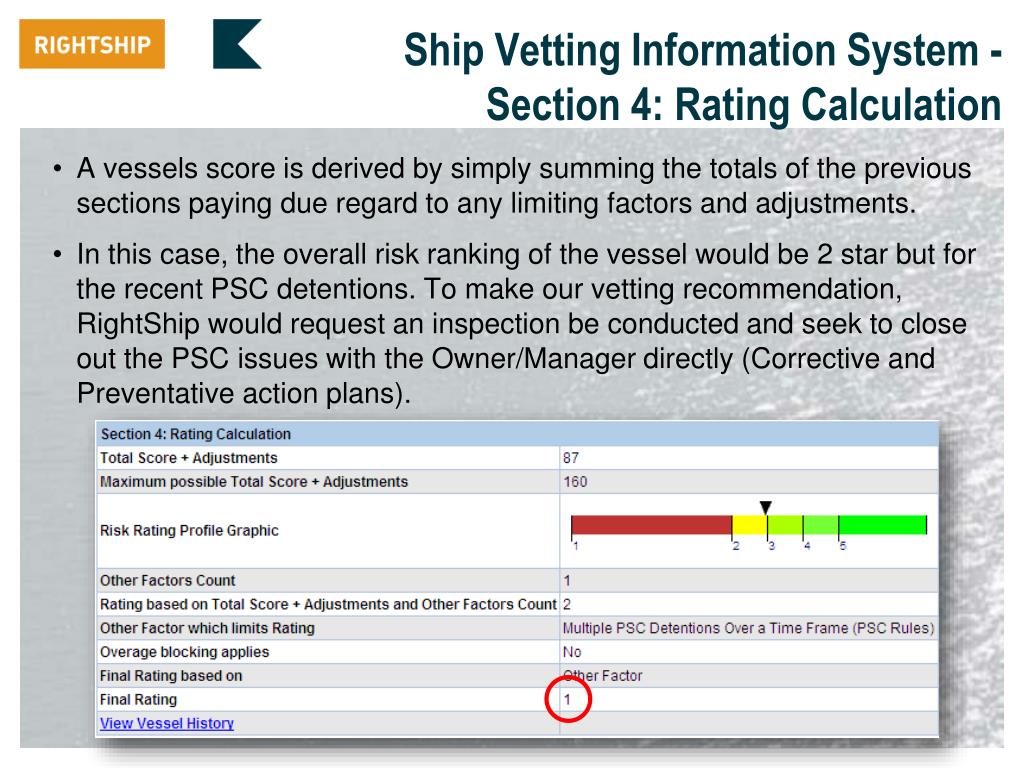Click tick label 2 under risk bar

[736, 546]
